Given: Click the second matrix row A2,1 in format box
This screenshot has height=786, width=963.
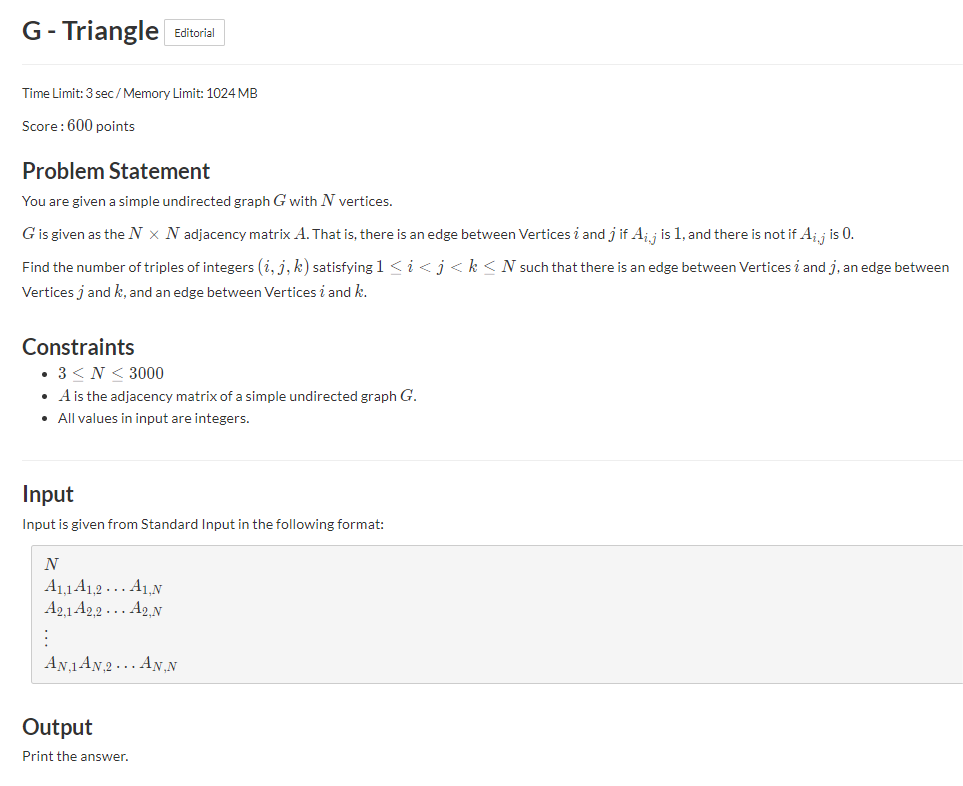Looking at the screenshot, I should (103, 609).
